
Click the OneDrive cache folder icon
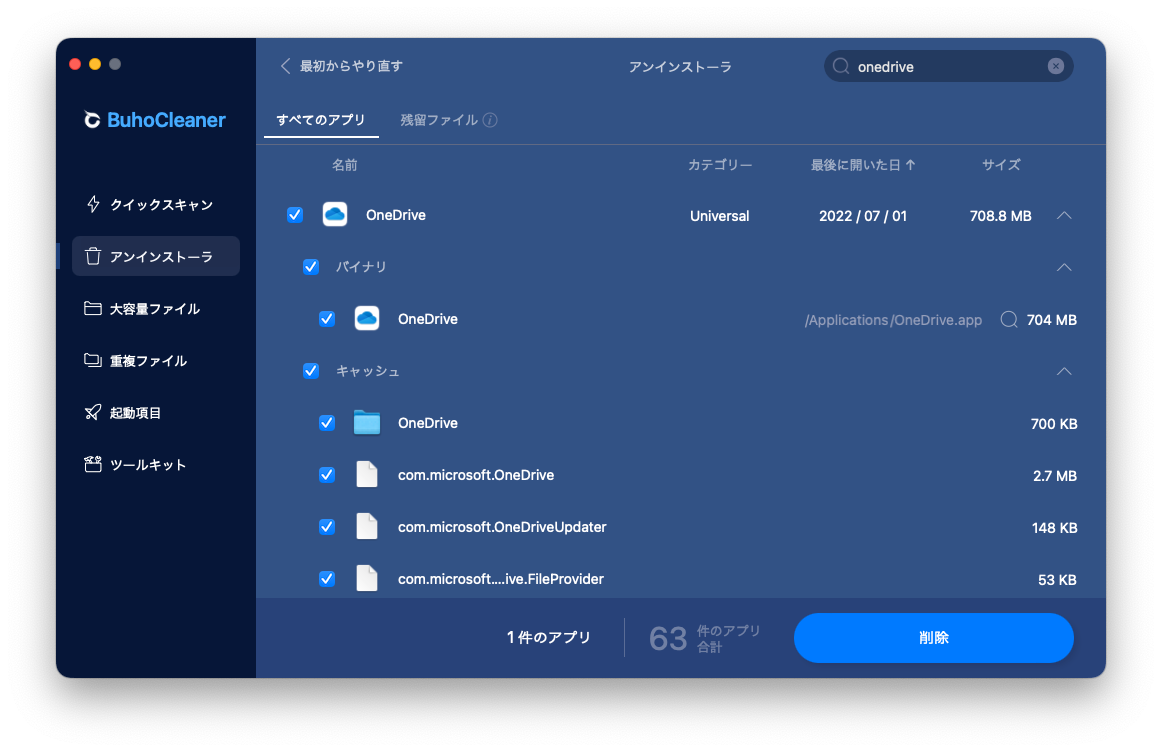[367, 422]
